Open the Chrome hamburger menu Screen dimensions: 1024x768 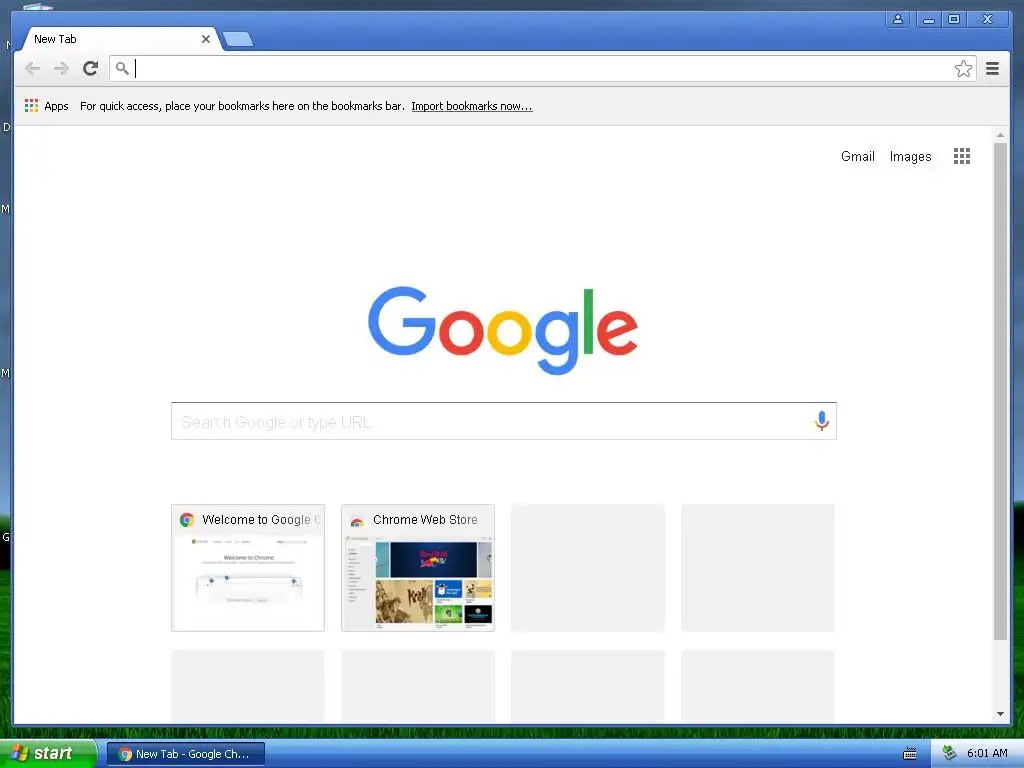(992, 69)
